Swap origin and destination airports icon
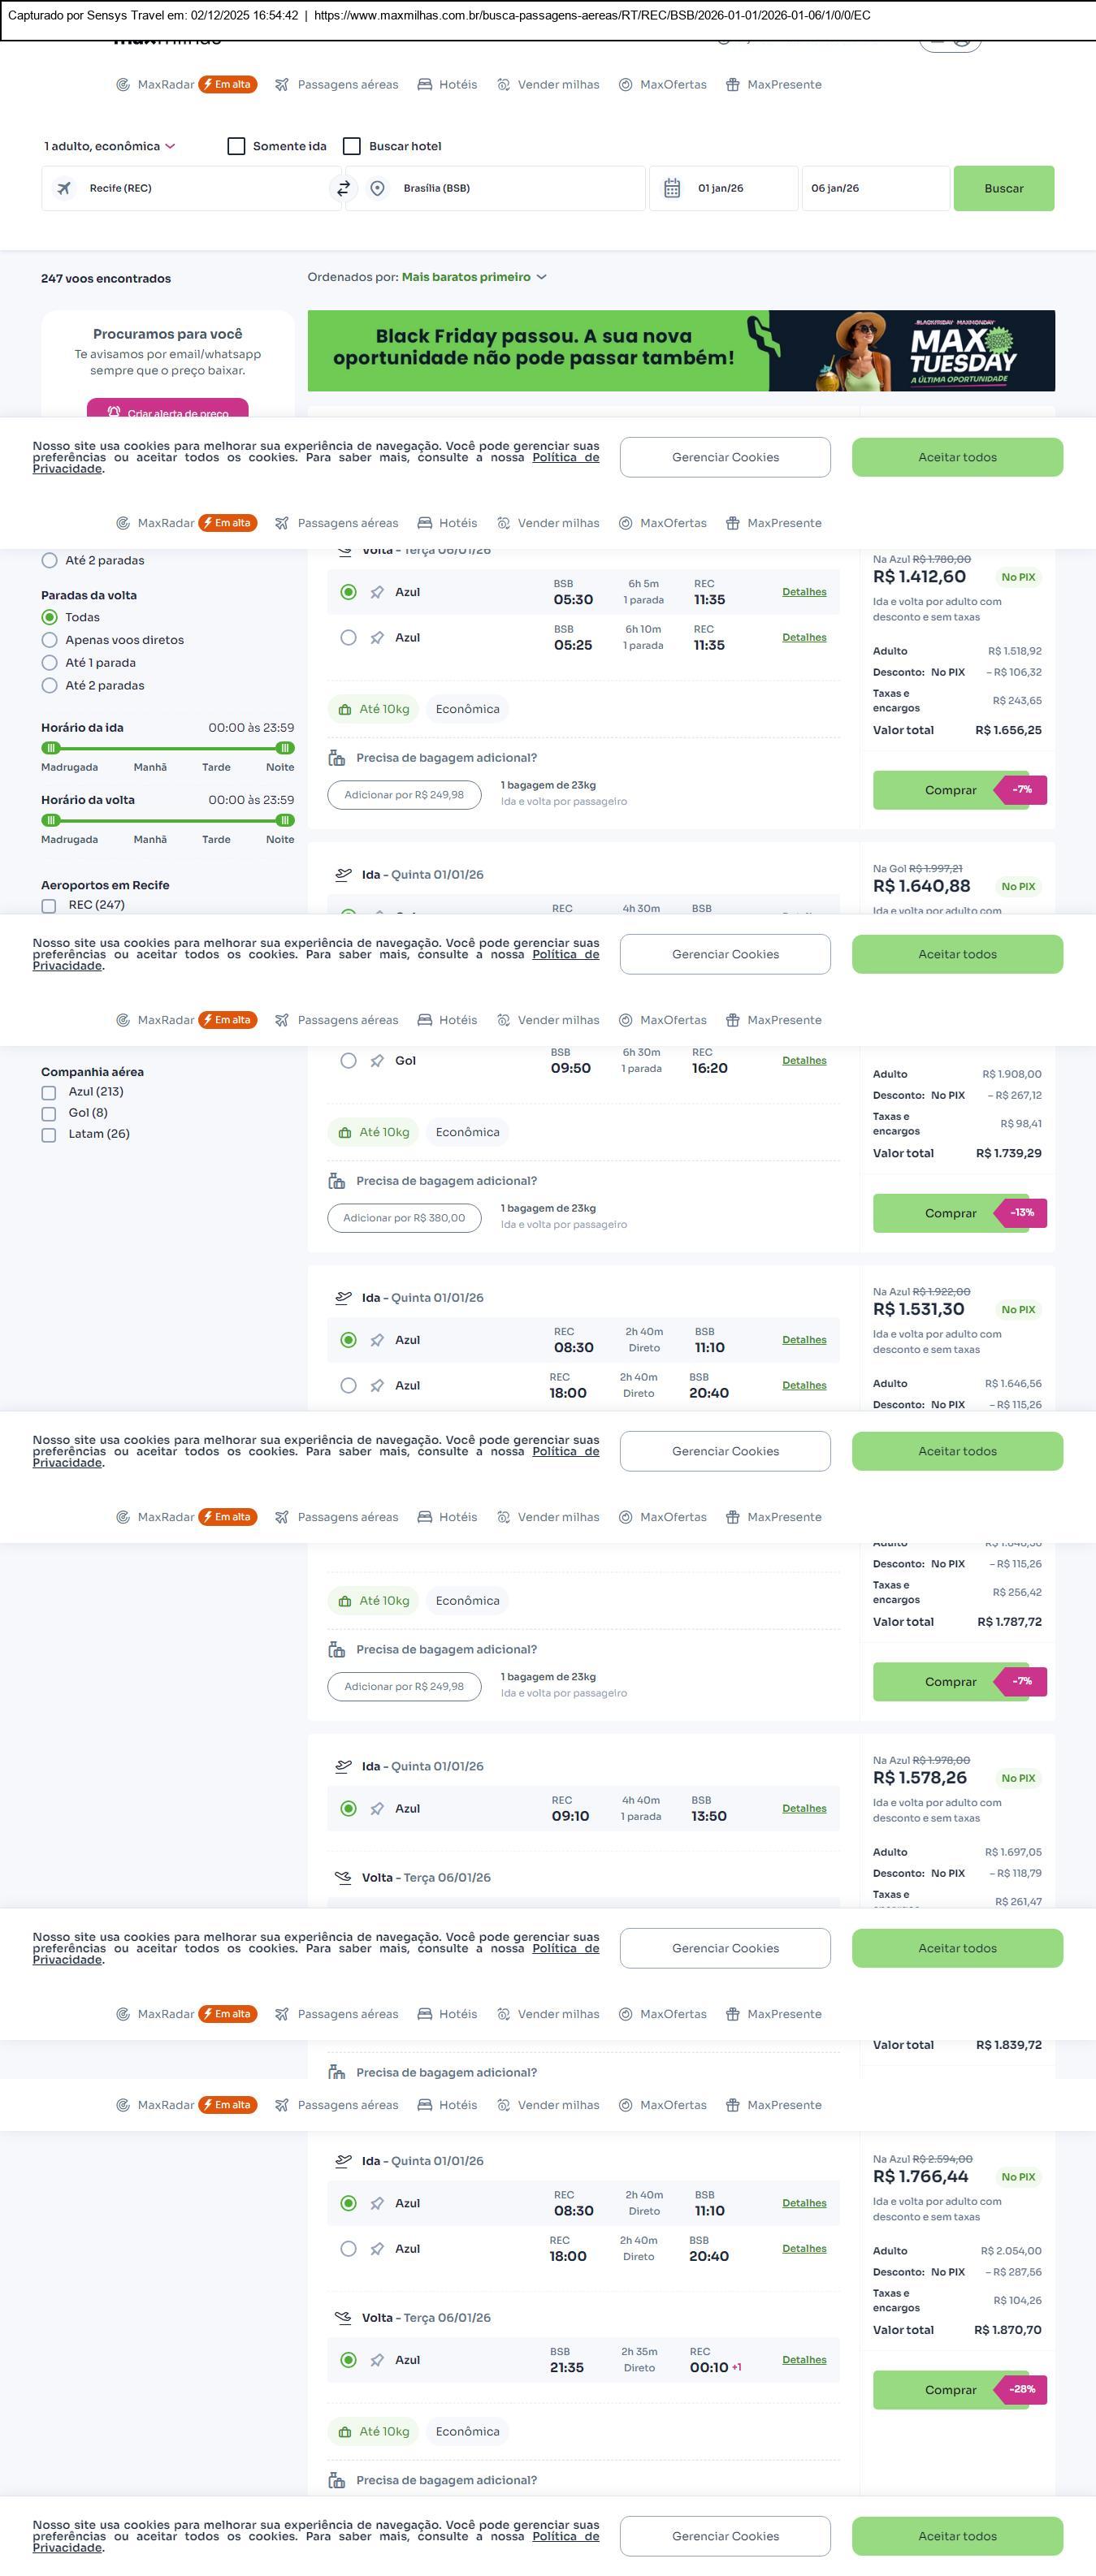1096x2576 pixels. tap(344, 188)
